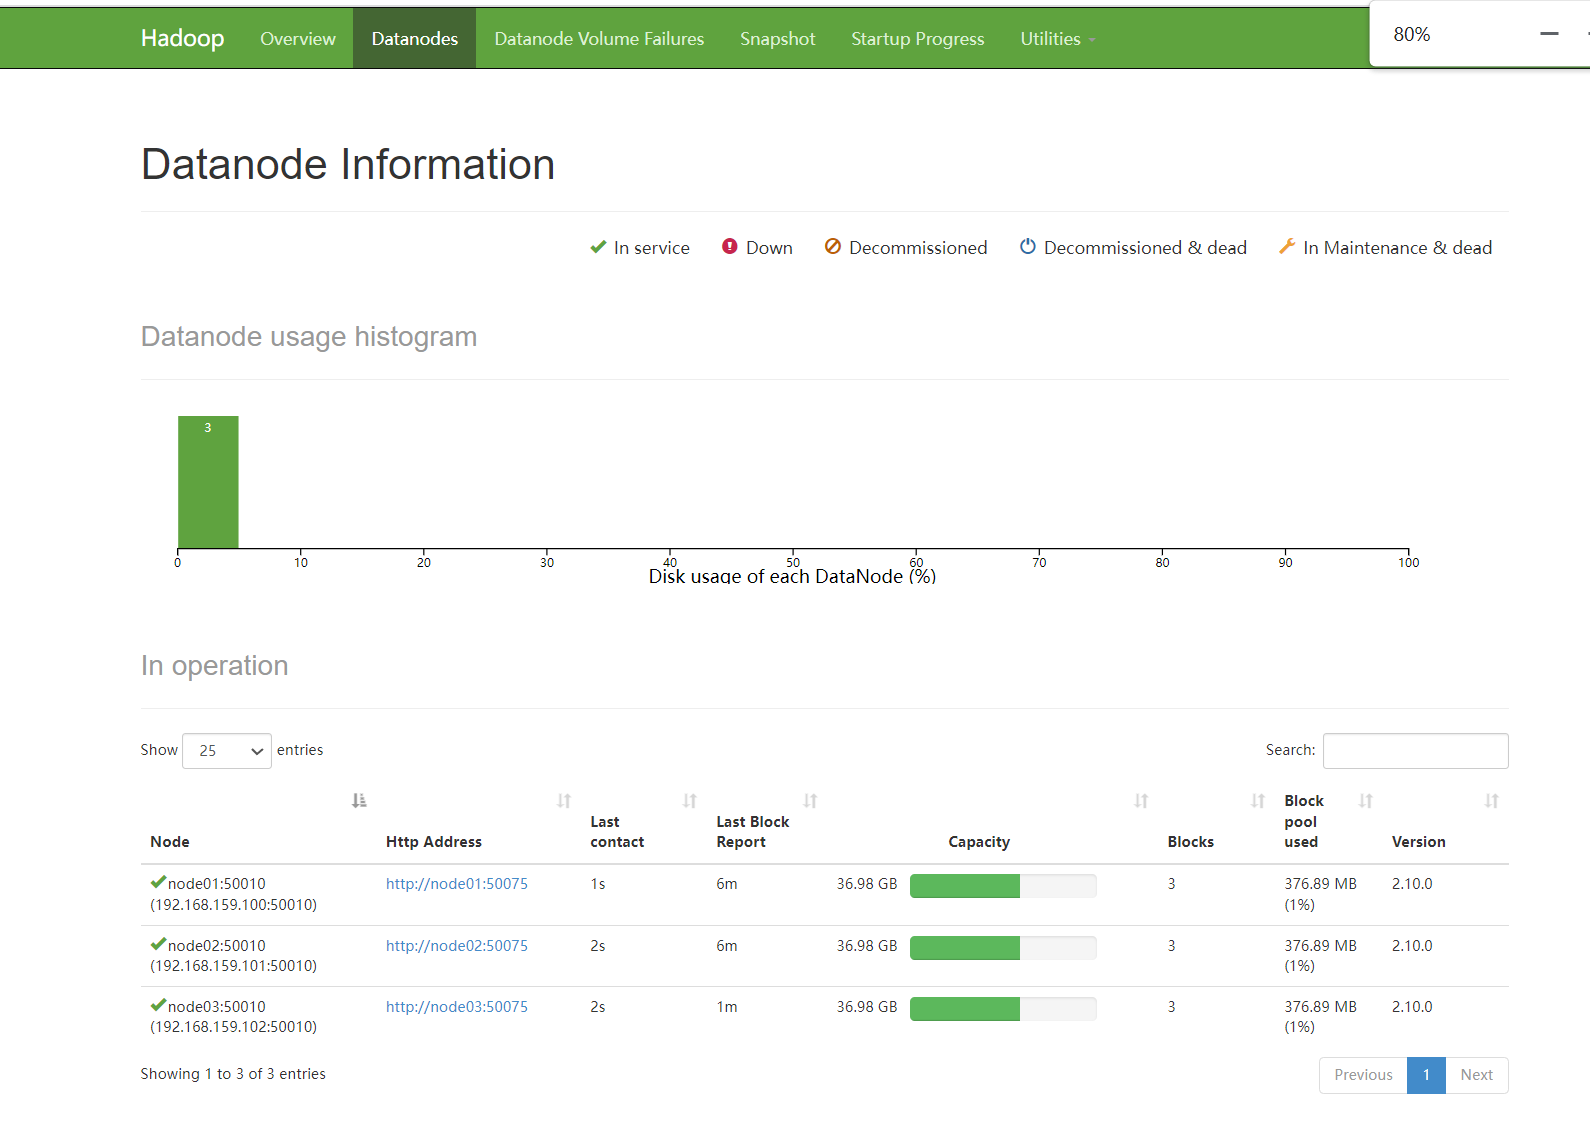The height and width of the screenshot is (1140, 1590).
Task: Open the http://node03:50075 link
Action: [457, 1007]
